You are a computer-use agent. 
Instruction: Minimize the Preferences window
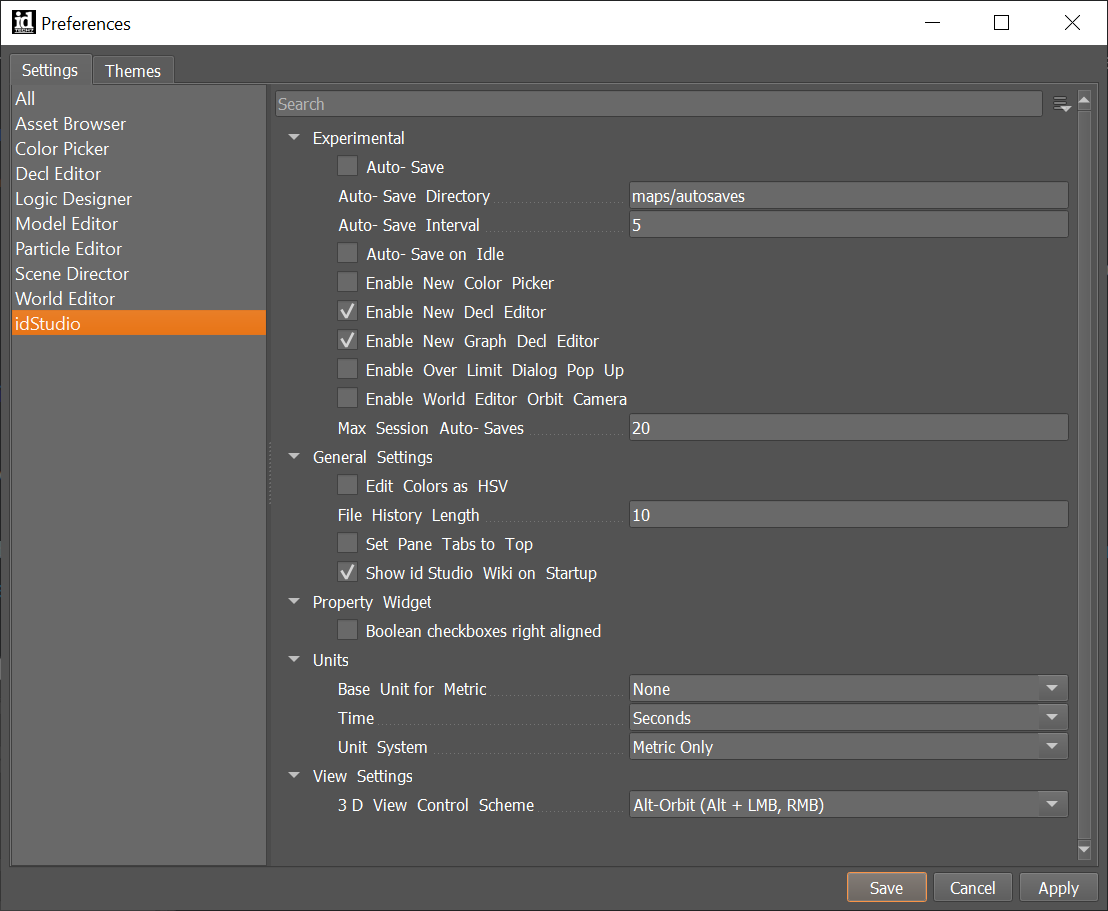(933, 23)
